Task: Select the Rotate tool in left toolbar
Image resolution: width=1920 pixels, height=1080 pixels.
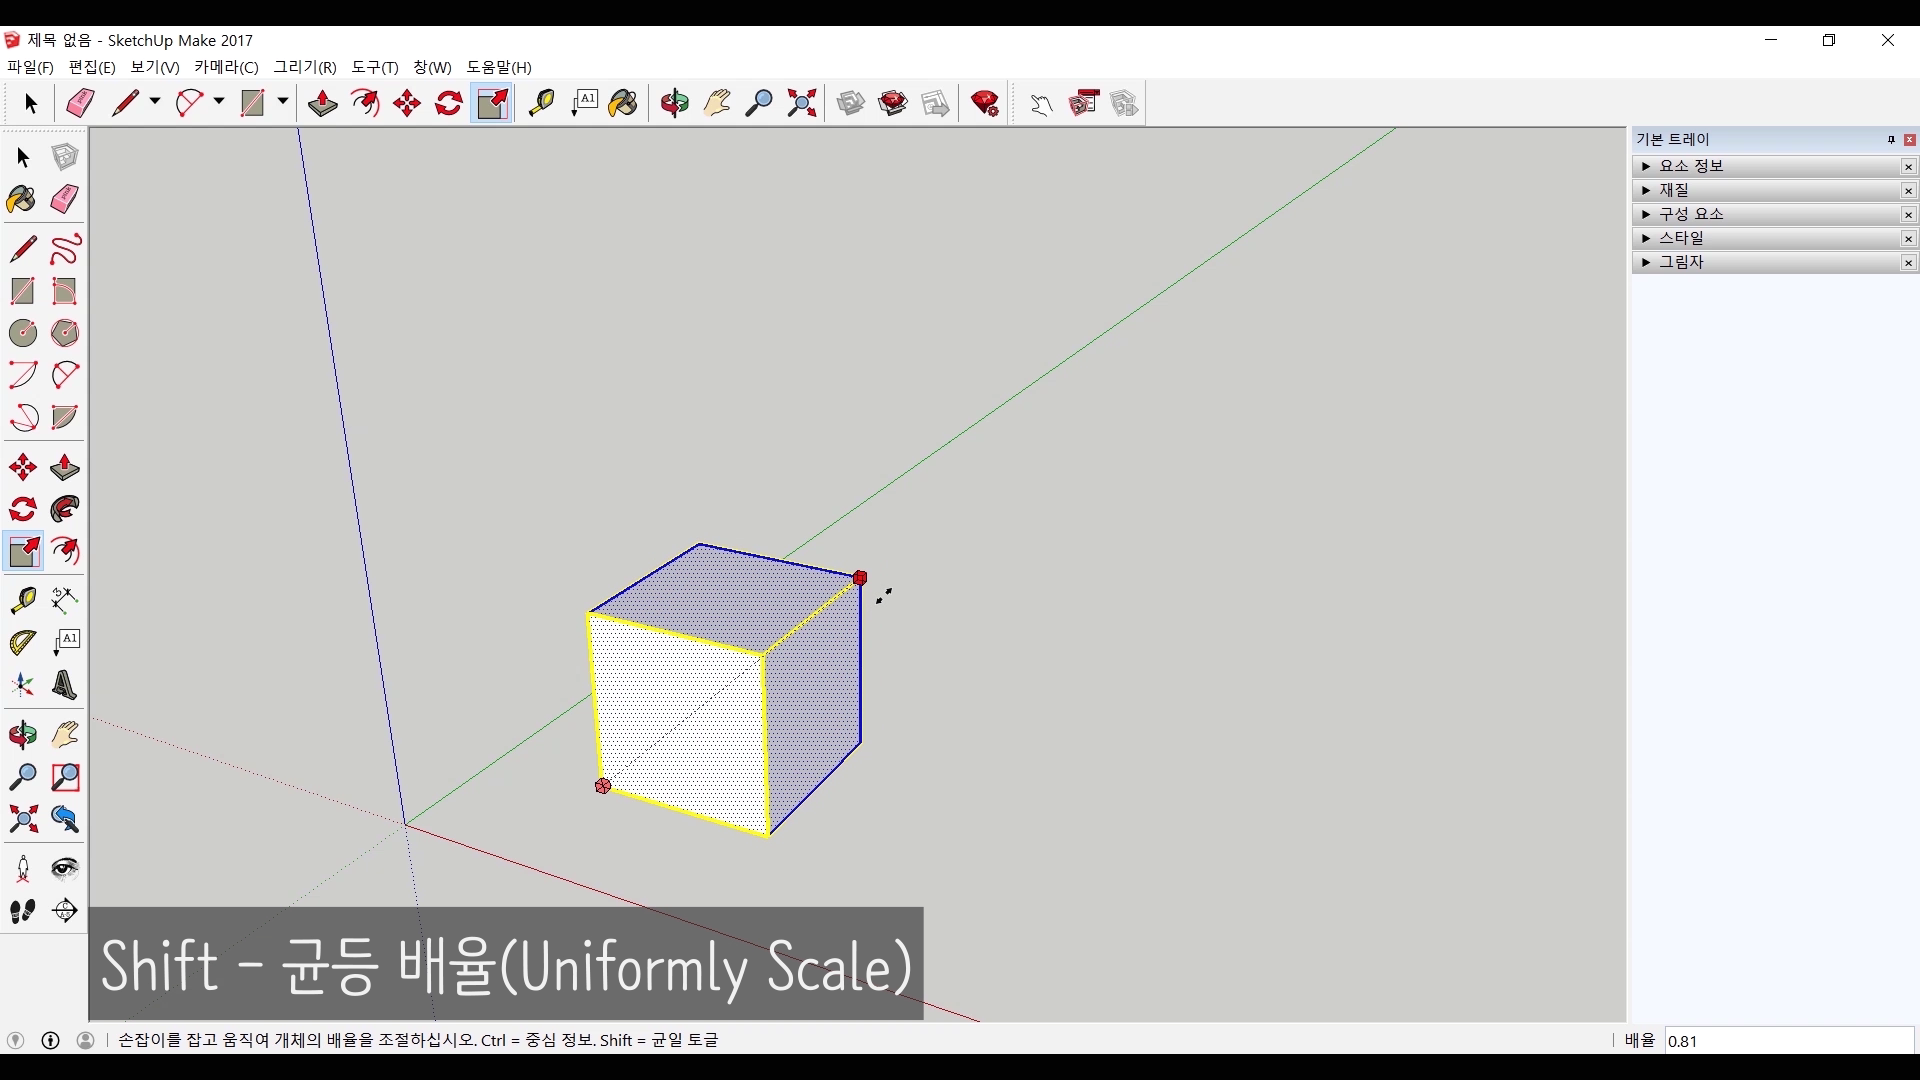Action: (23, 510)
